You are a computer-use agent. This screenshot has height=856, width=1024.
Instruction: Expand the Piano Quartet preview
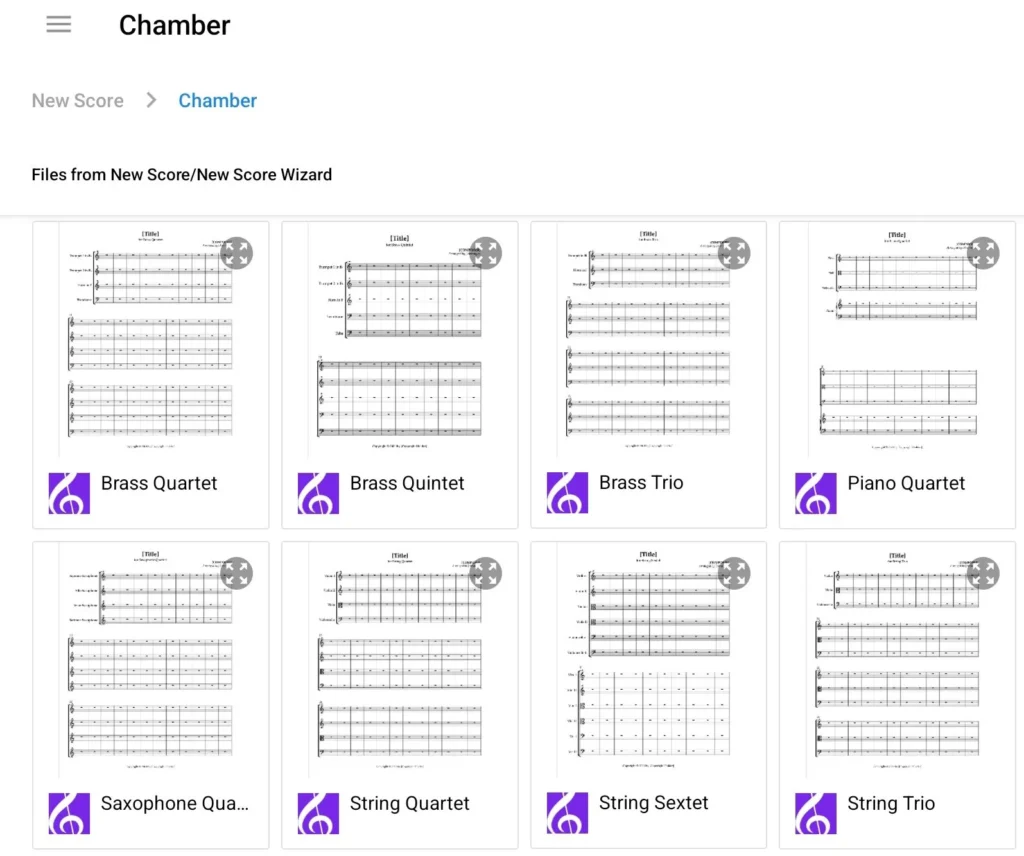pos(984,253)
